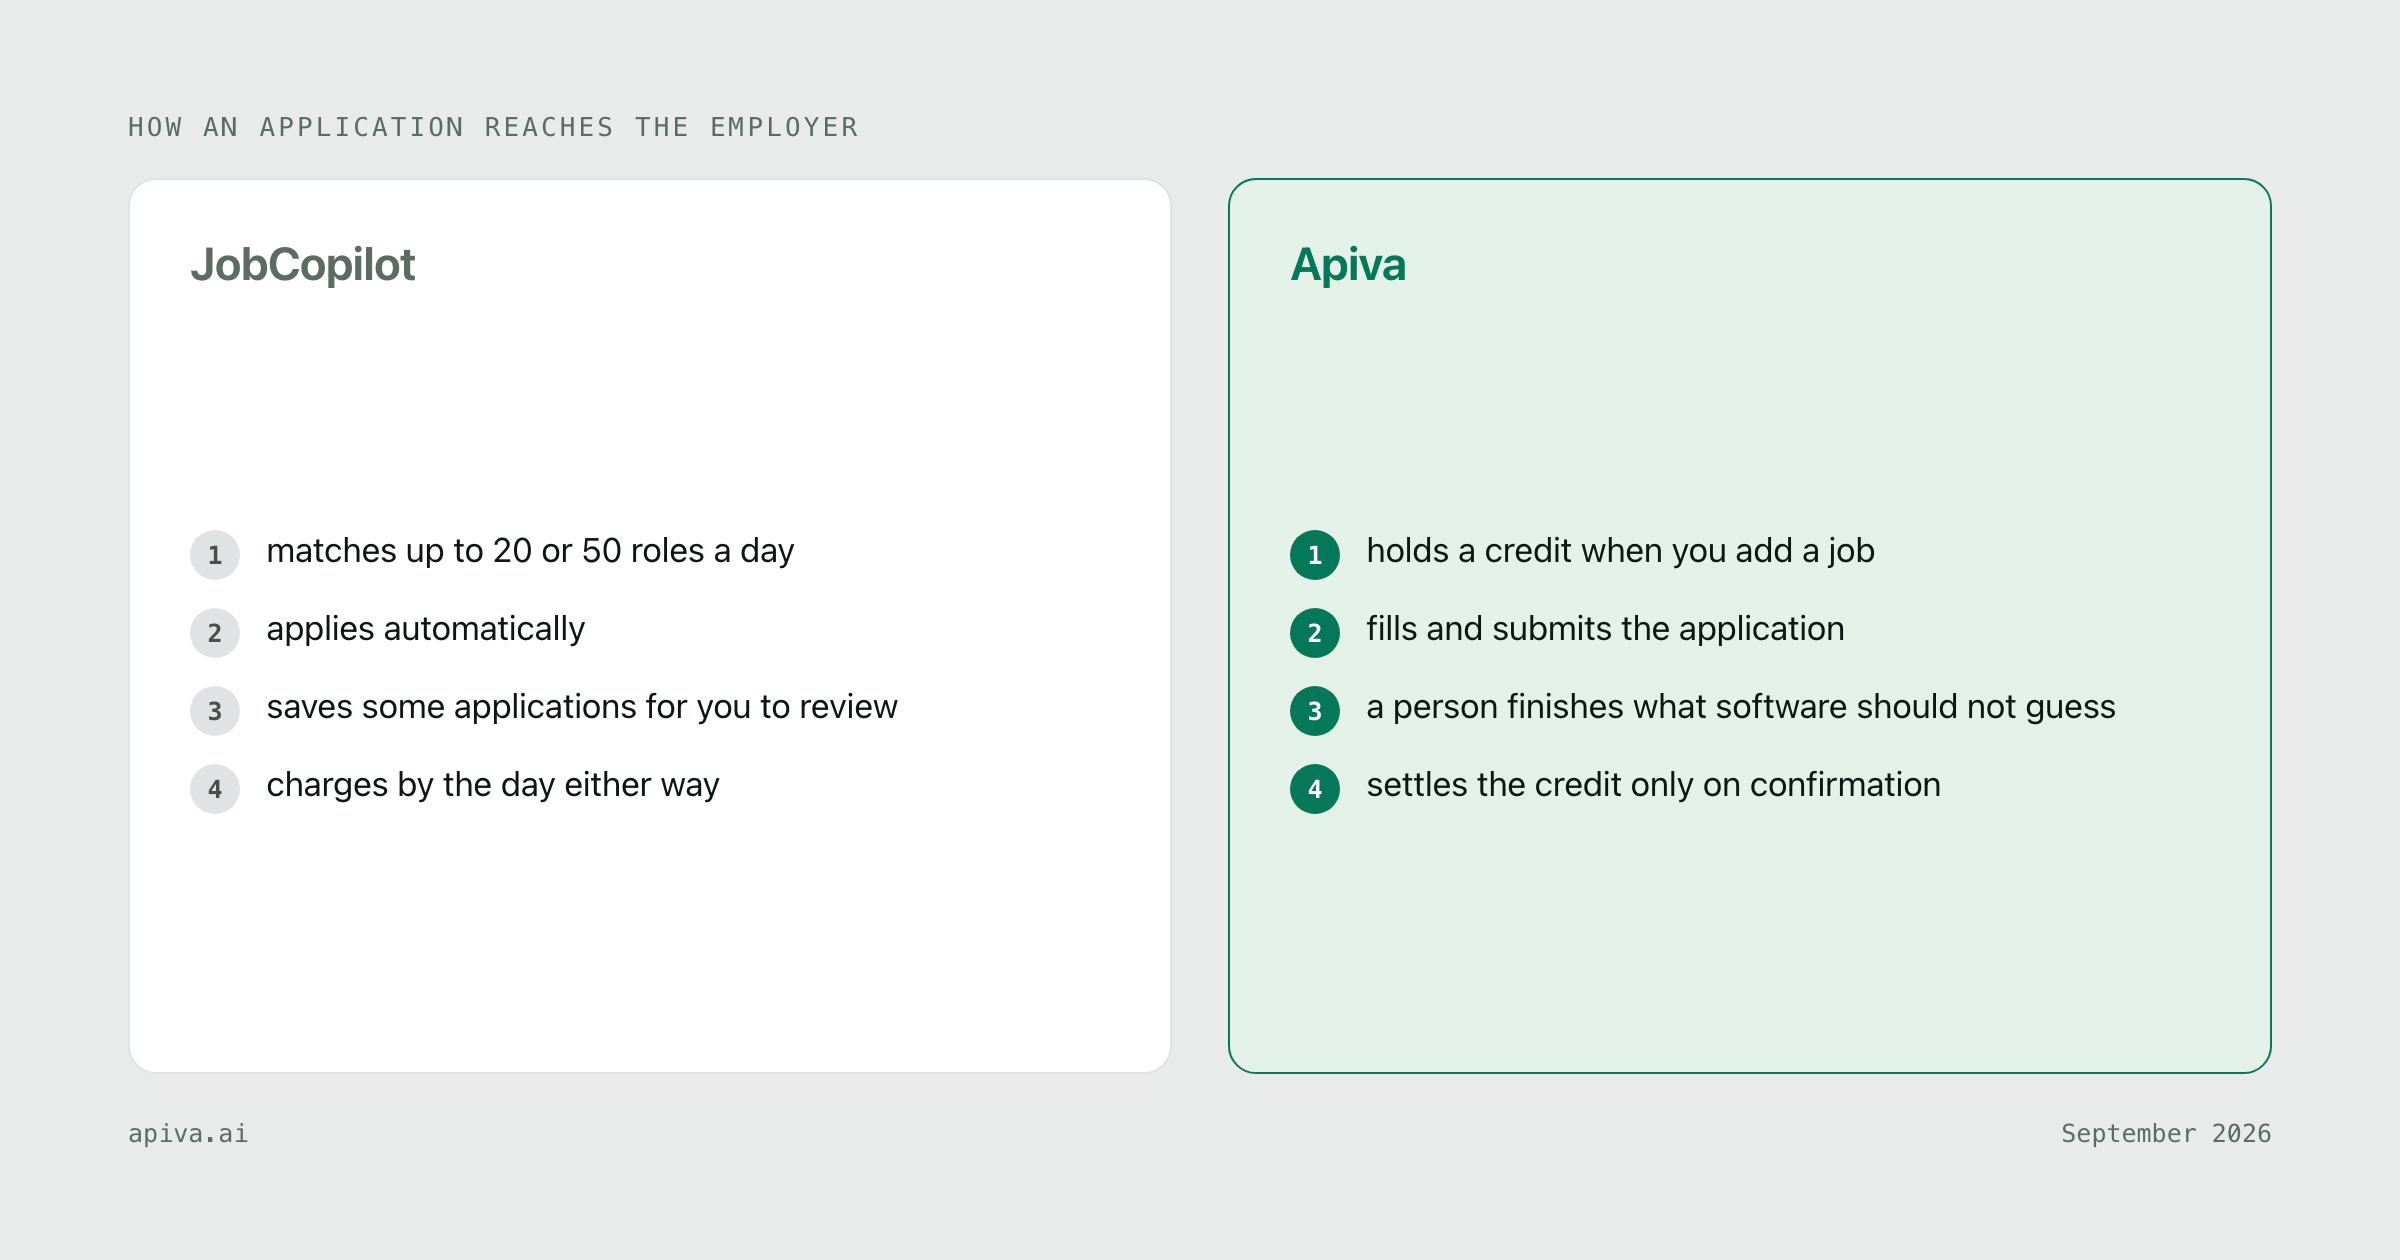Select text 'saves some applications for you to review'

(x=582, y=707)
